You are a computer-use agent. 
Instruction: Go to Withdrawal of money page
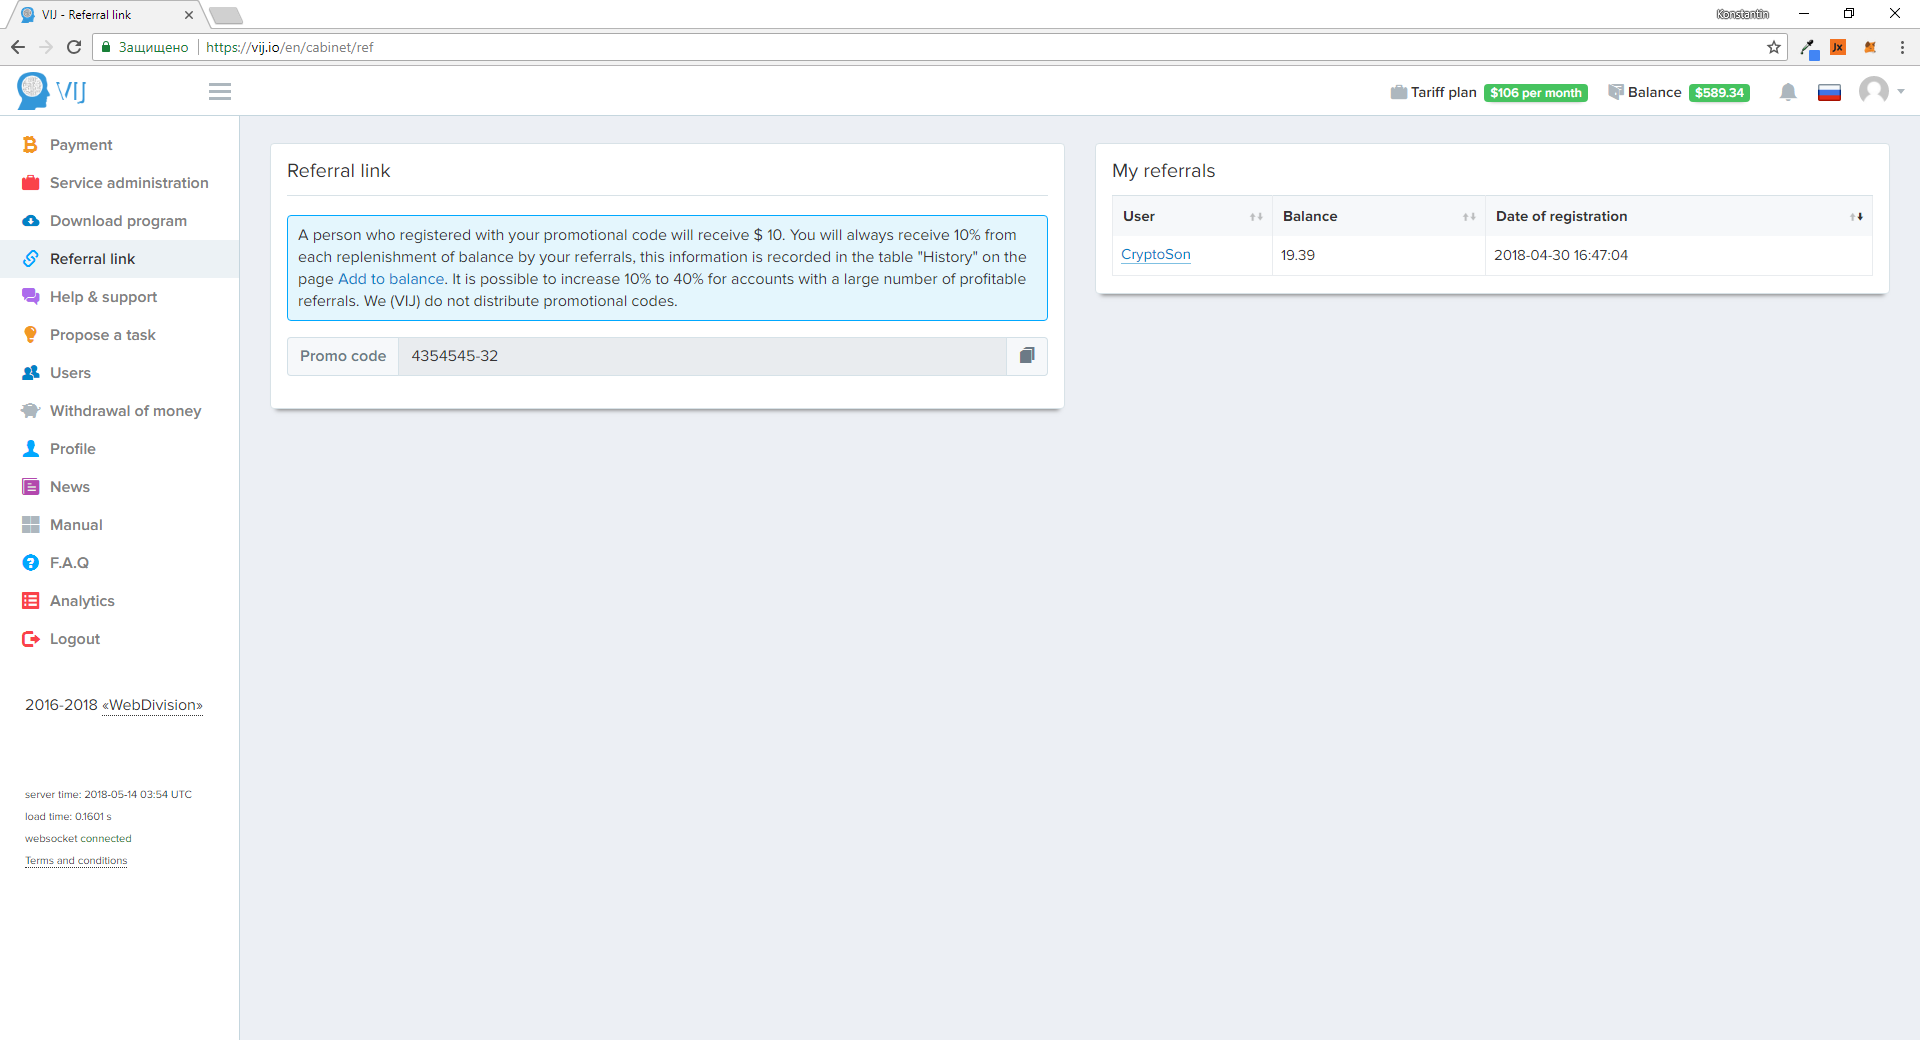point(125,411)
